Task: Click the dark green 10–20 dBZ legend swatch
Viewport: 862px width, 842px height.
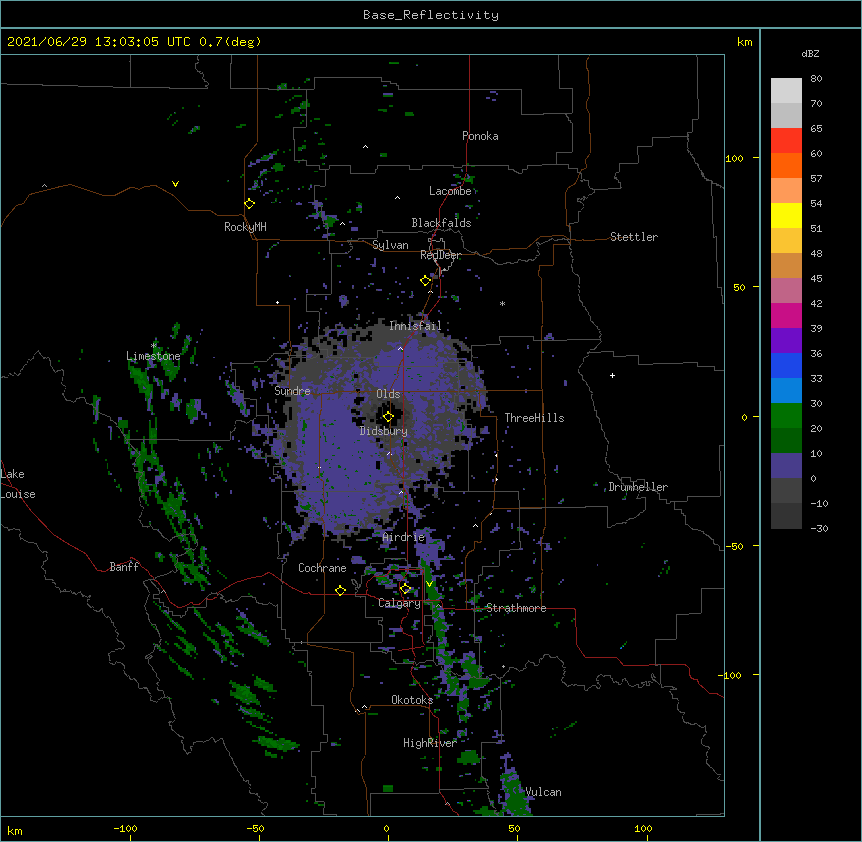Action: pos(786,440)
